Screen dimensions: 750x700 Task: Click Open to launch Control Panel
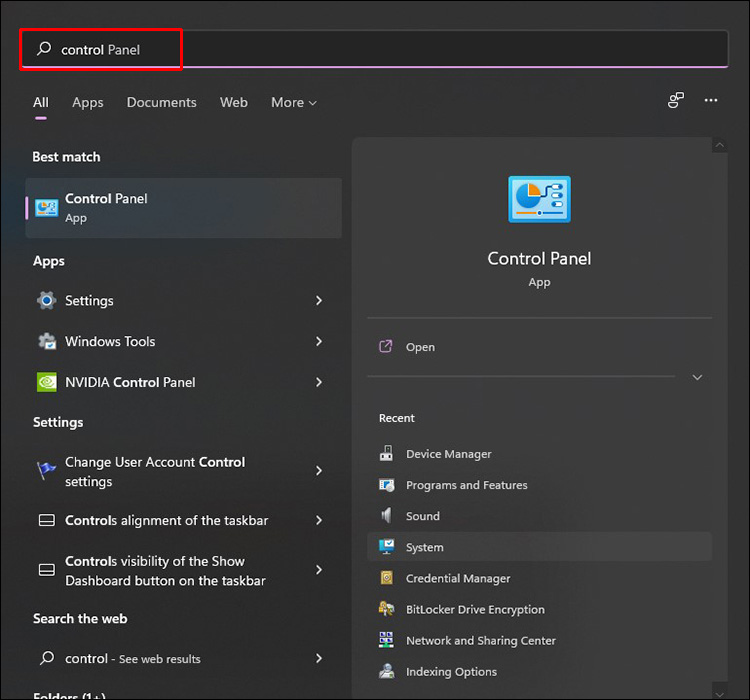click(420, 347)
